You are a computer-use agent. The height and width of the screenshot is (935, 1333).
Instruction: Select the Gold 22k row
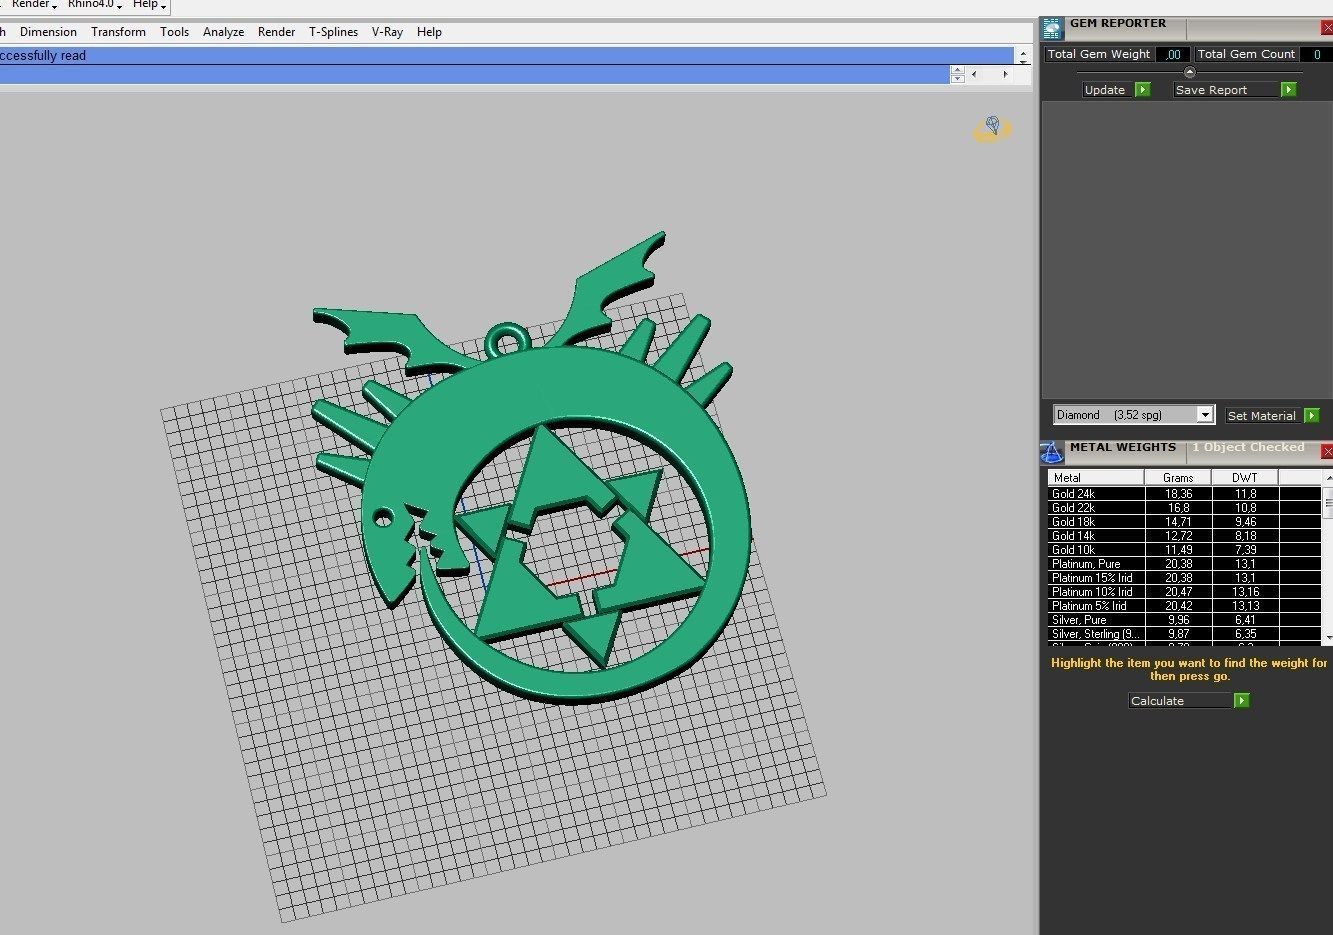pos(1184,508)
